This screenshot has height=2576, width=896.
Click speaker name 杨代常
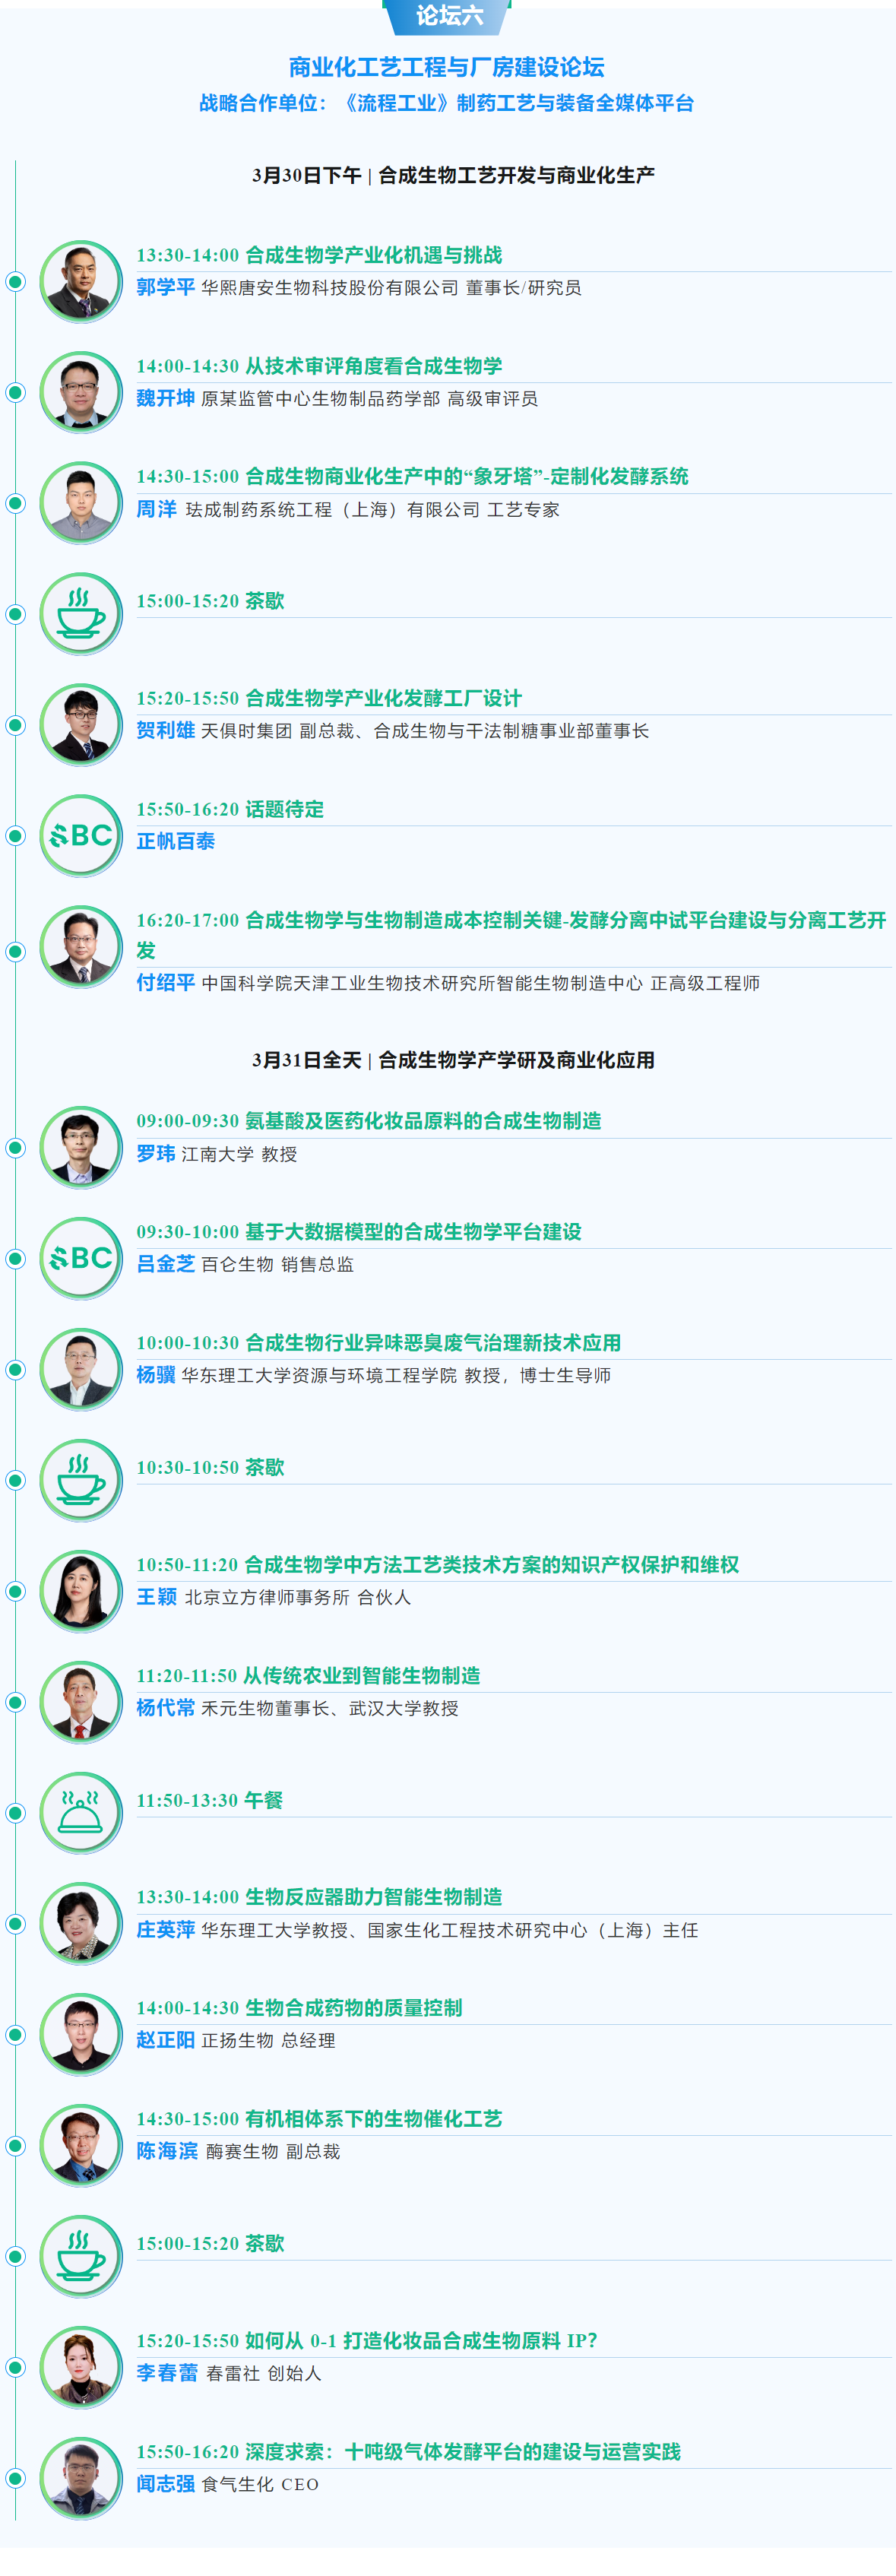(x=166, y=1707)
